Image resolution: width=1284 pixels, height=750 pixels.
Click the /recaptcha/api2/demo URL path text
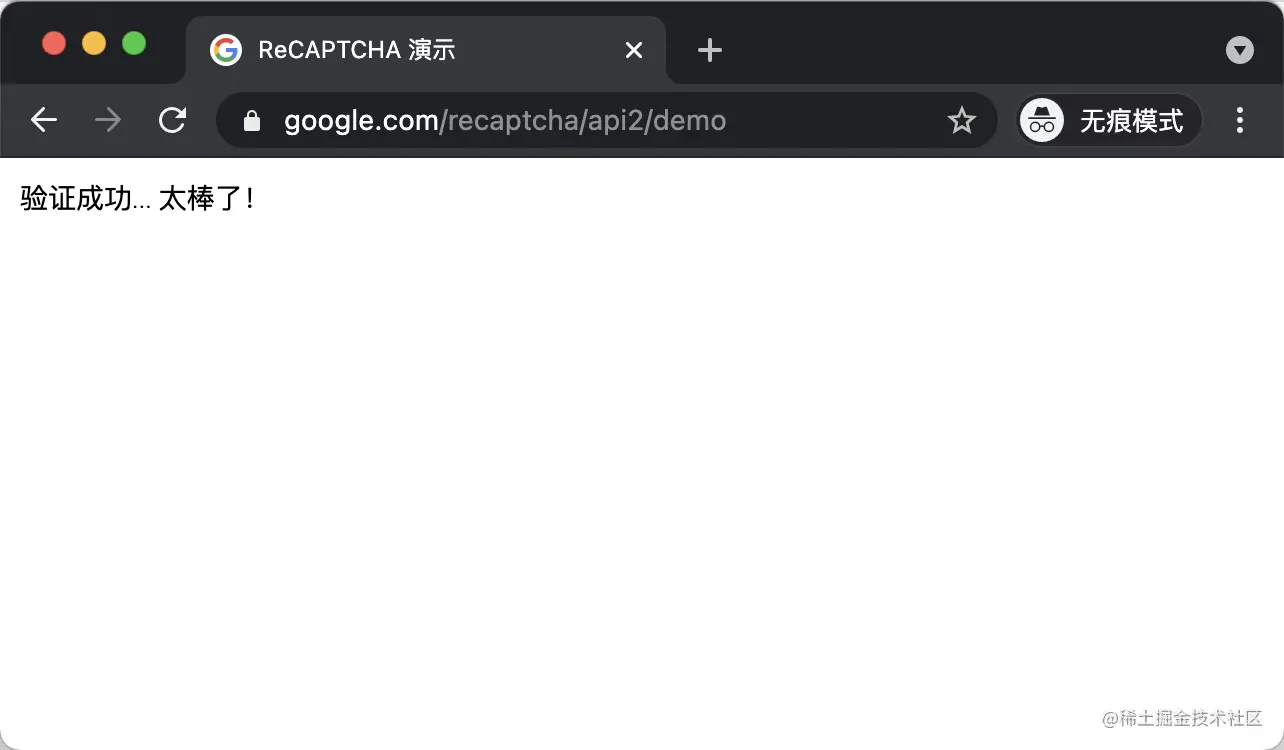[583, 121]
